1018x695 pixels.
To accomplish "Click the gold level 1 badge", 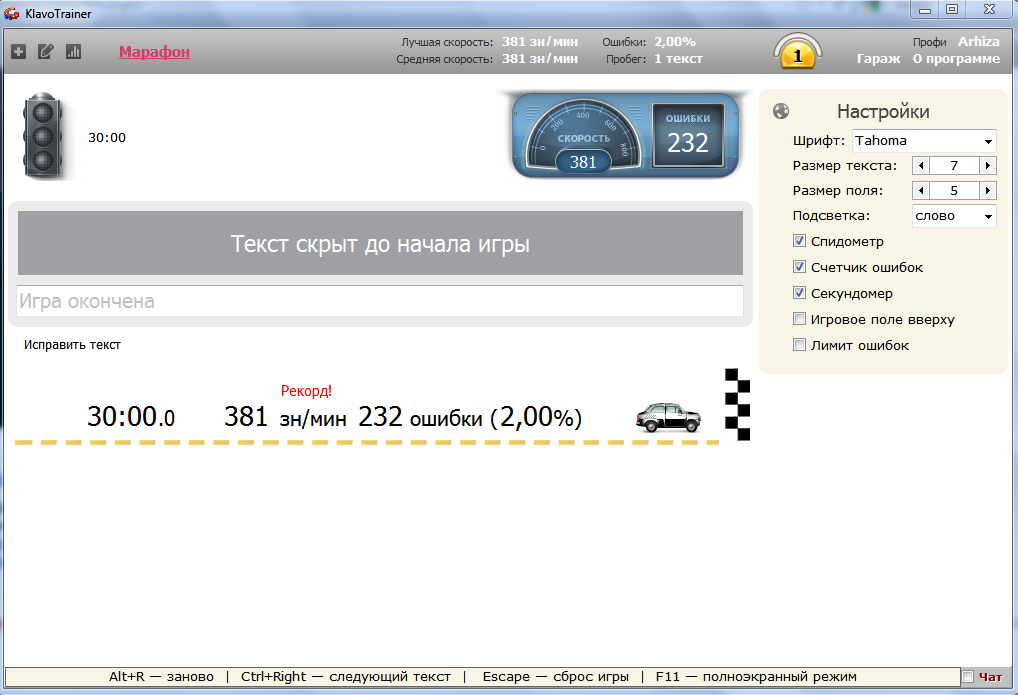I will coord(798,53).
